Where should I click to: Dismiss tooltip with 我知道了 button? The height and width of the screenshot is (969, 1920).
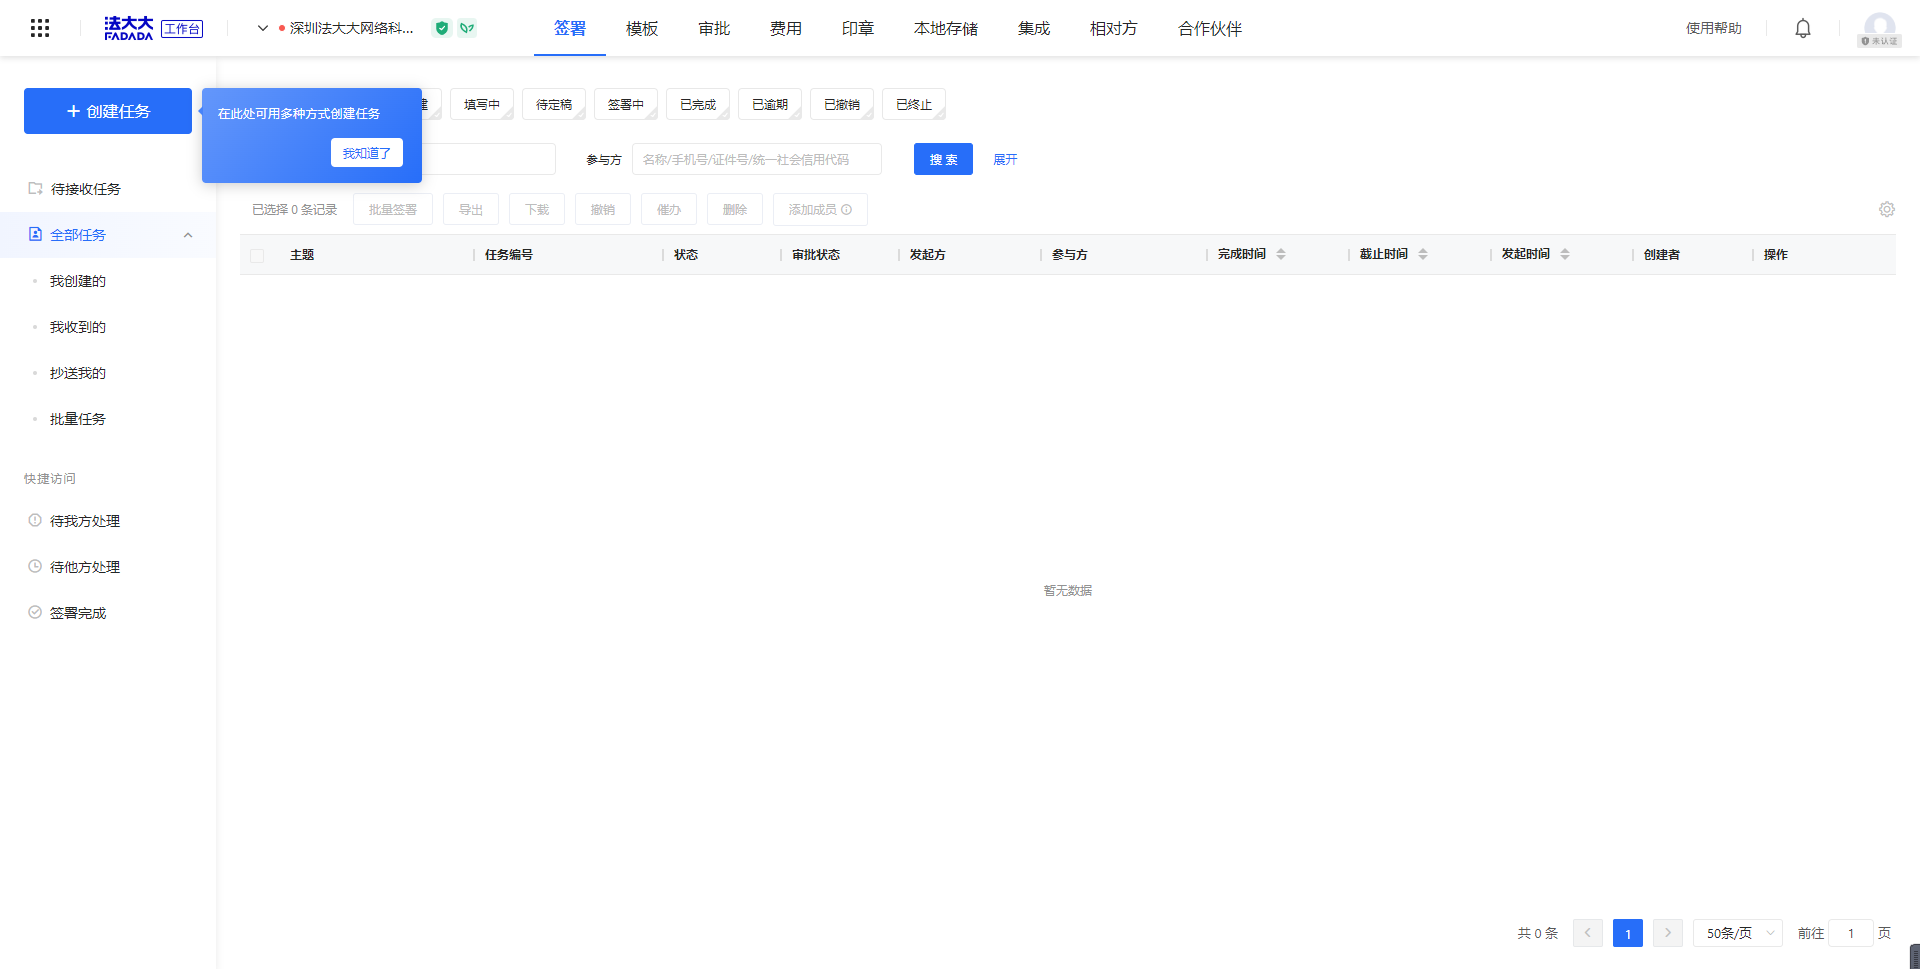click(x=366, y=153)
